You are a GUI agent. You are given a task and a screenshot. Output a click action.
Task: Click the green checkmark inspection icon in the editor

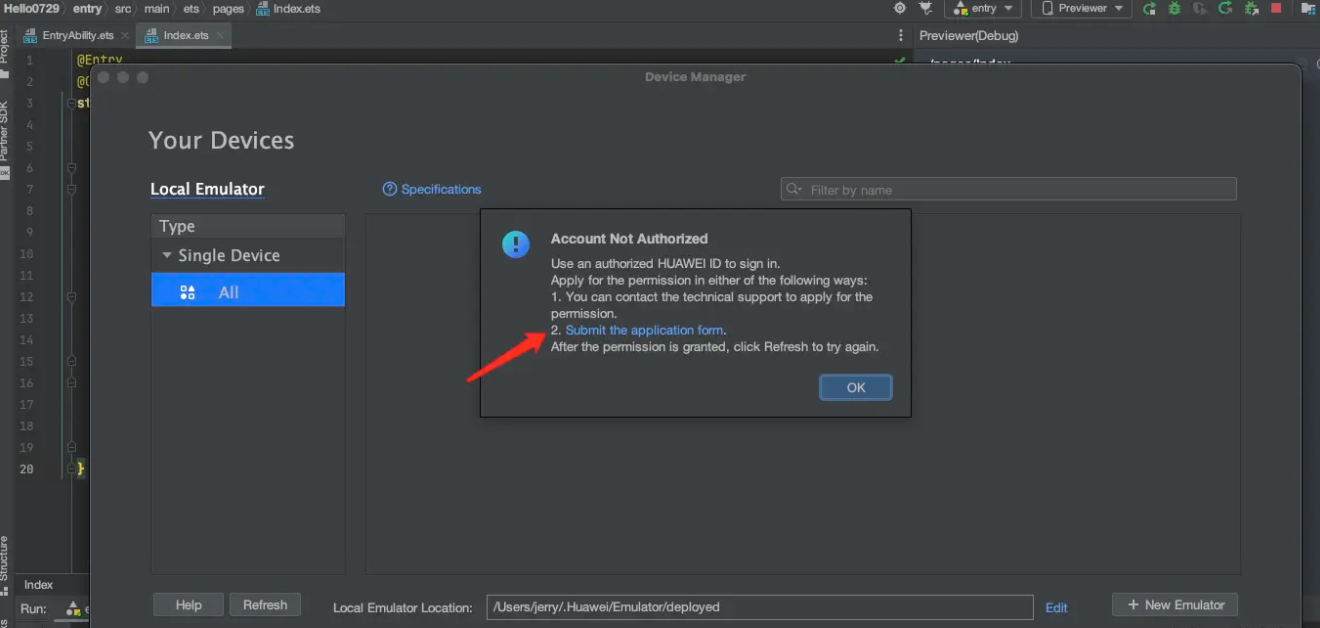[900, 61]
